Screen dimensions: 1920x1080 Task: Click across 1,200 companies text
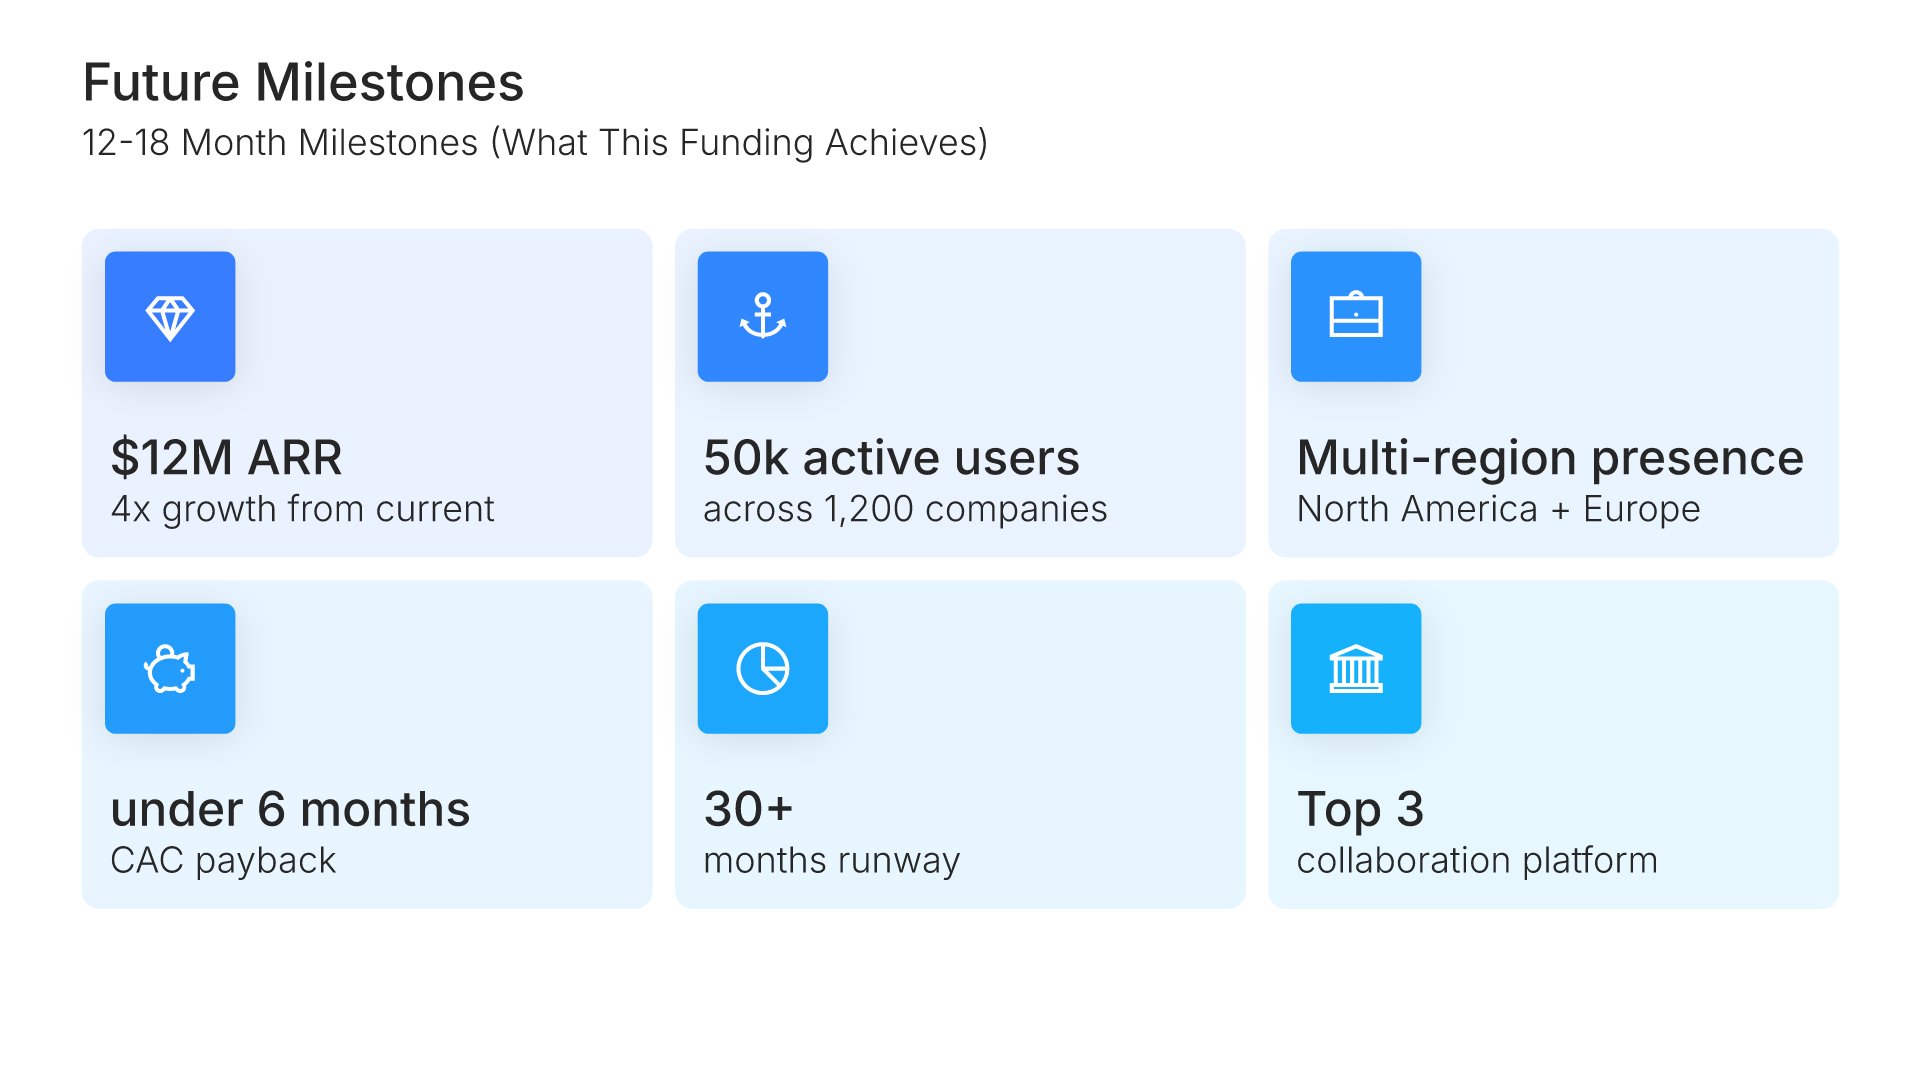pyautogui.click(x=905, y=509)
